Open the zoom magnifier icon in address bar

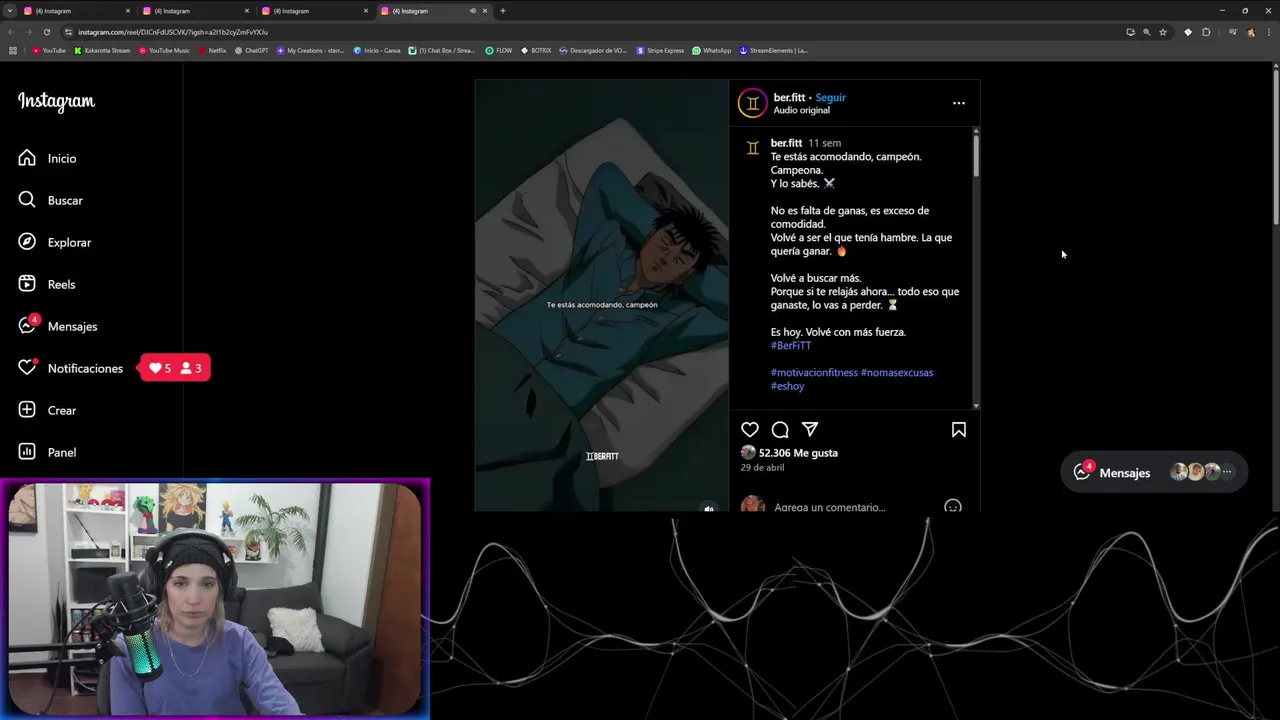(x=1147, y=32)
